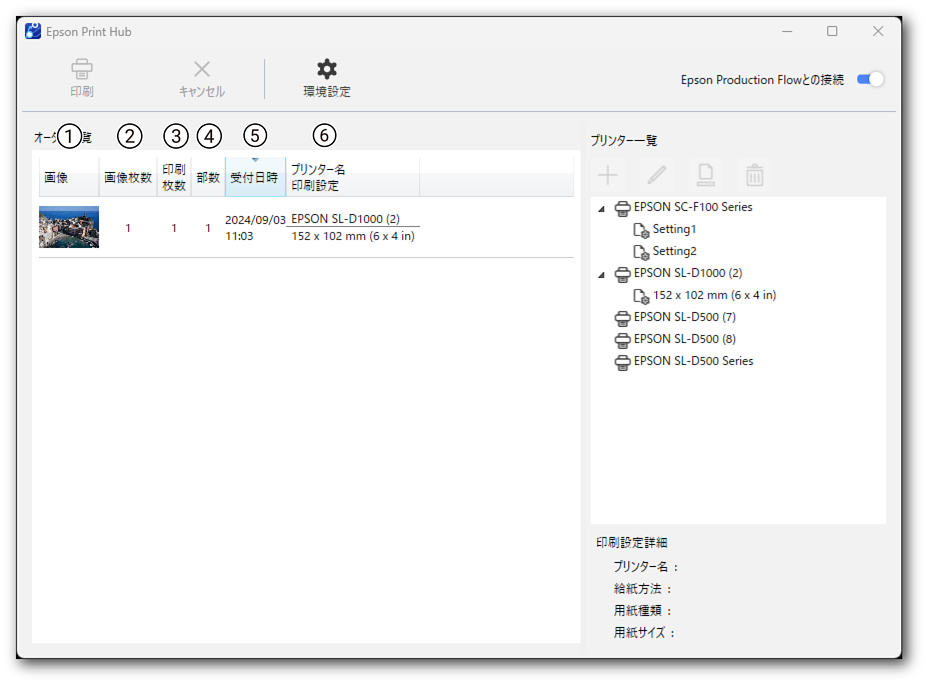Select the EPSON SL-D500 (7) printer

(x=684, y=317)
